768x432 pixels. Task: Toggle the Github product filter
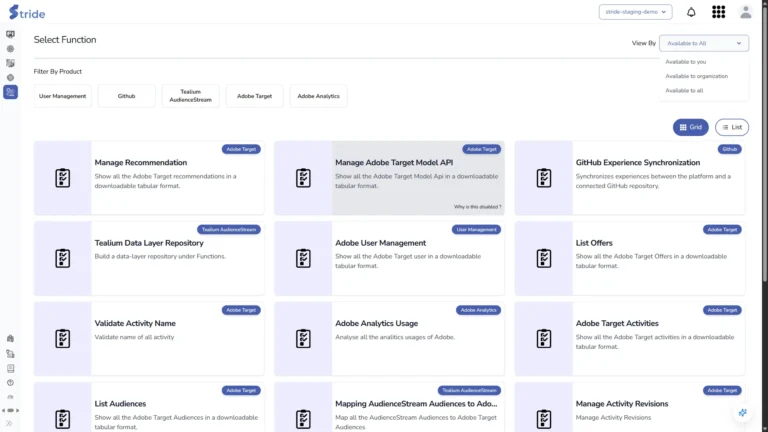coord(126,96)
